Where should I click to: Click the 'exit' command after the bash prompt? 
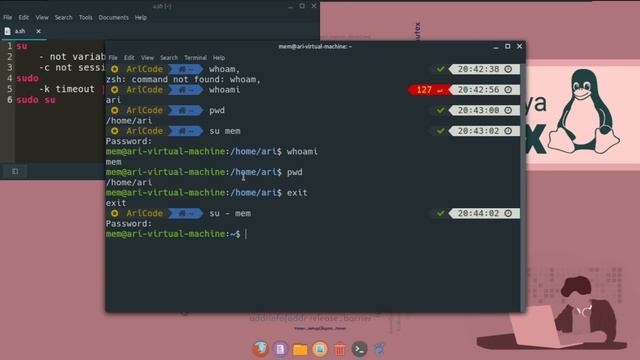click(297, 193)
